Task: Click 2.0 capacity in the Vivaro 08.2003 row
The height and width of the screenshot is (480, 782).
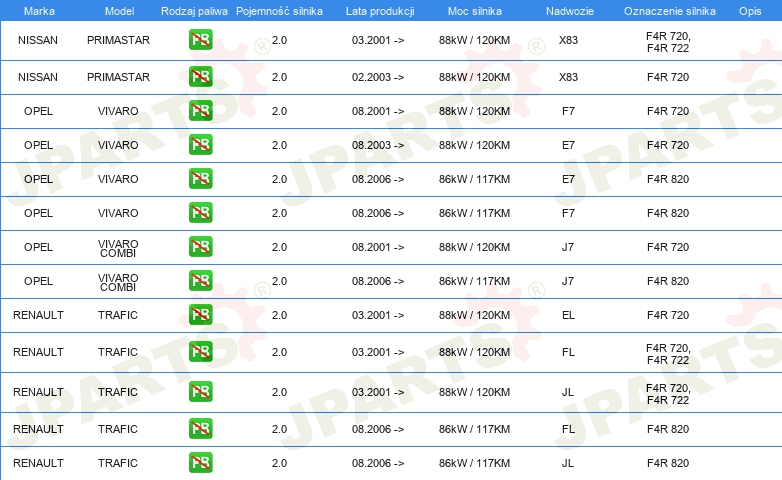Action: [279, 145]
